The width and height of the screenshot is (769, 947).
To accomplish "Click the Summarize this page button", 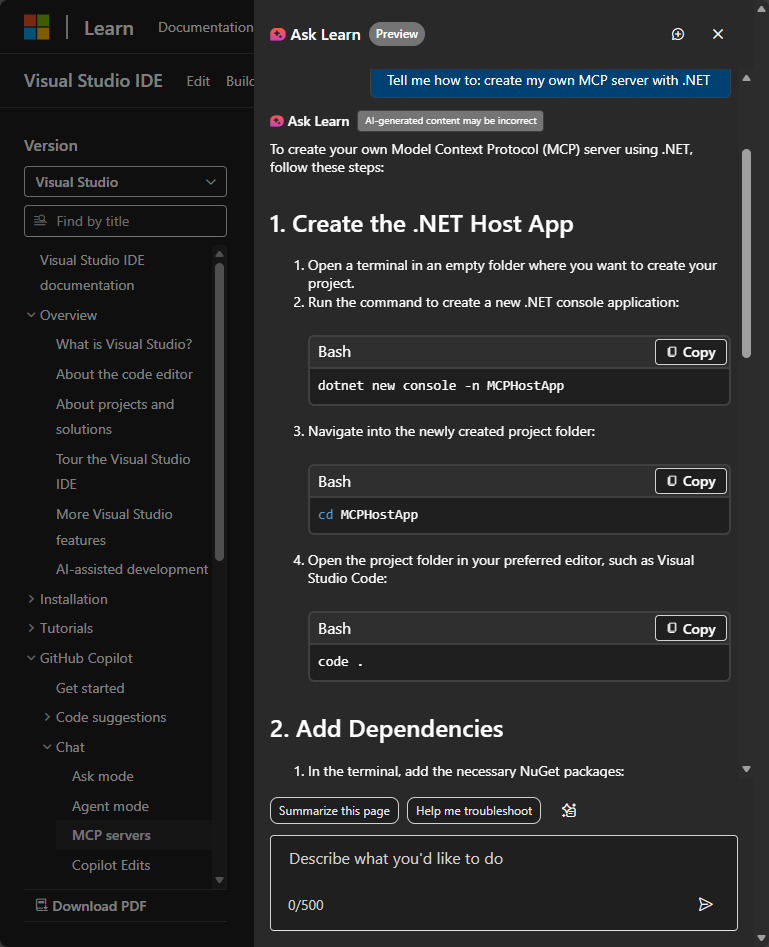I will tap(334, 810).
